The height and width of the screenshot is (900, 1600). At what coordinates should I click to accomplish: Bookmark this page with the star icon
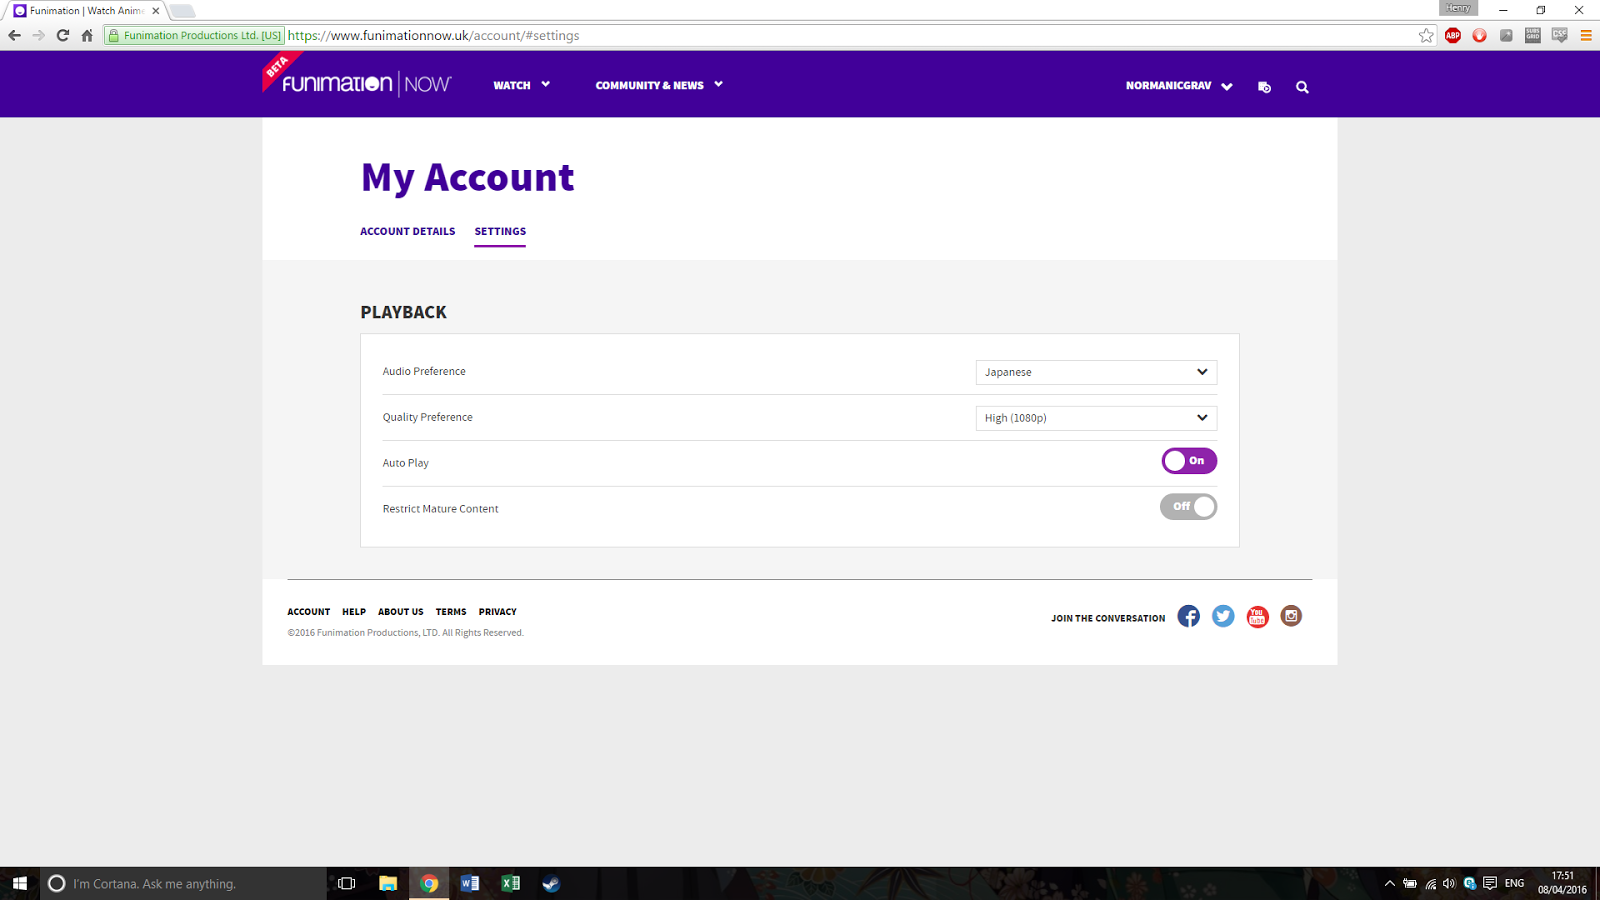[x=1426, y=35]
